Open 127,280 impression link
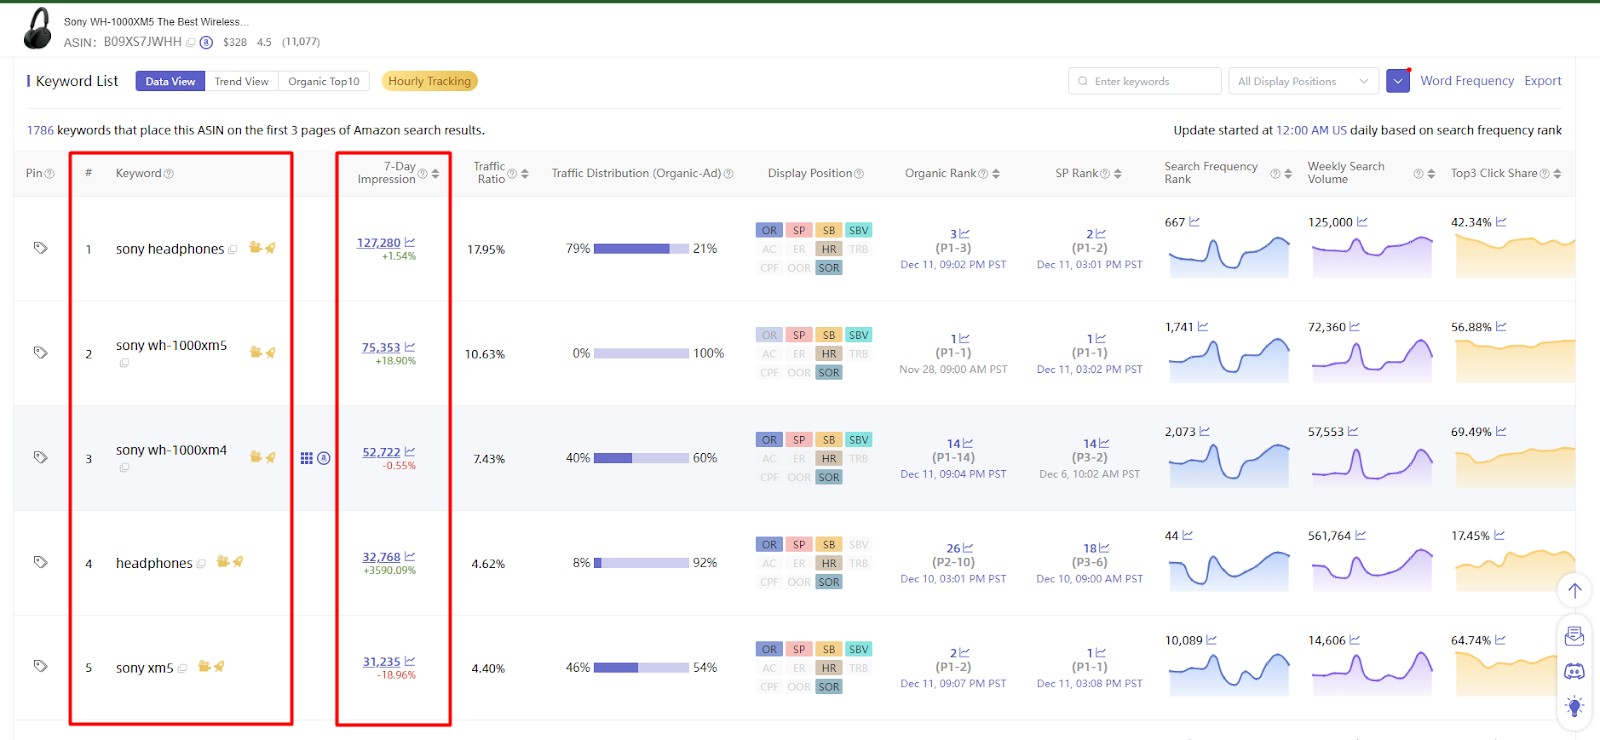Image resolution: width=1600 pixels, height=740 pixels. [379, 243]
